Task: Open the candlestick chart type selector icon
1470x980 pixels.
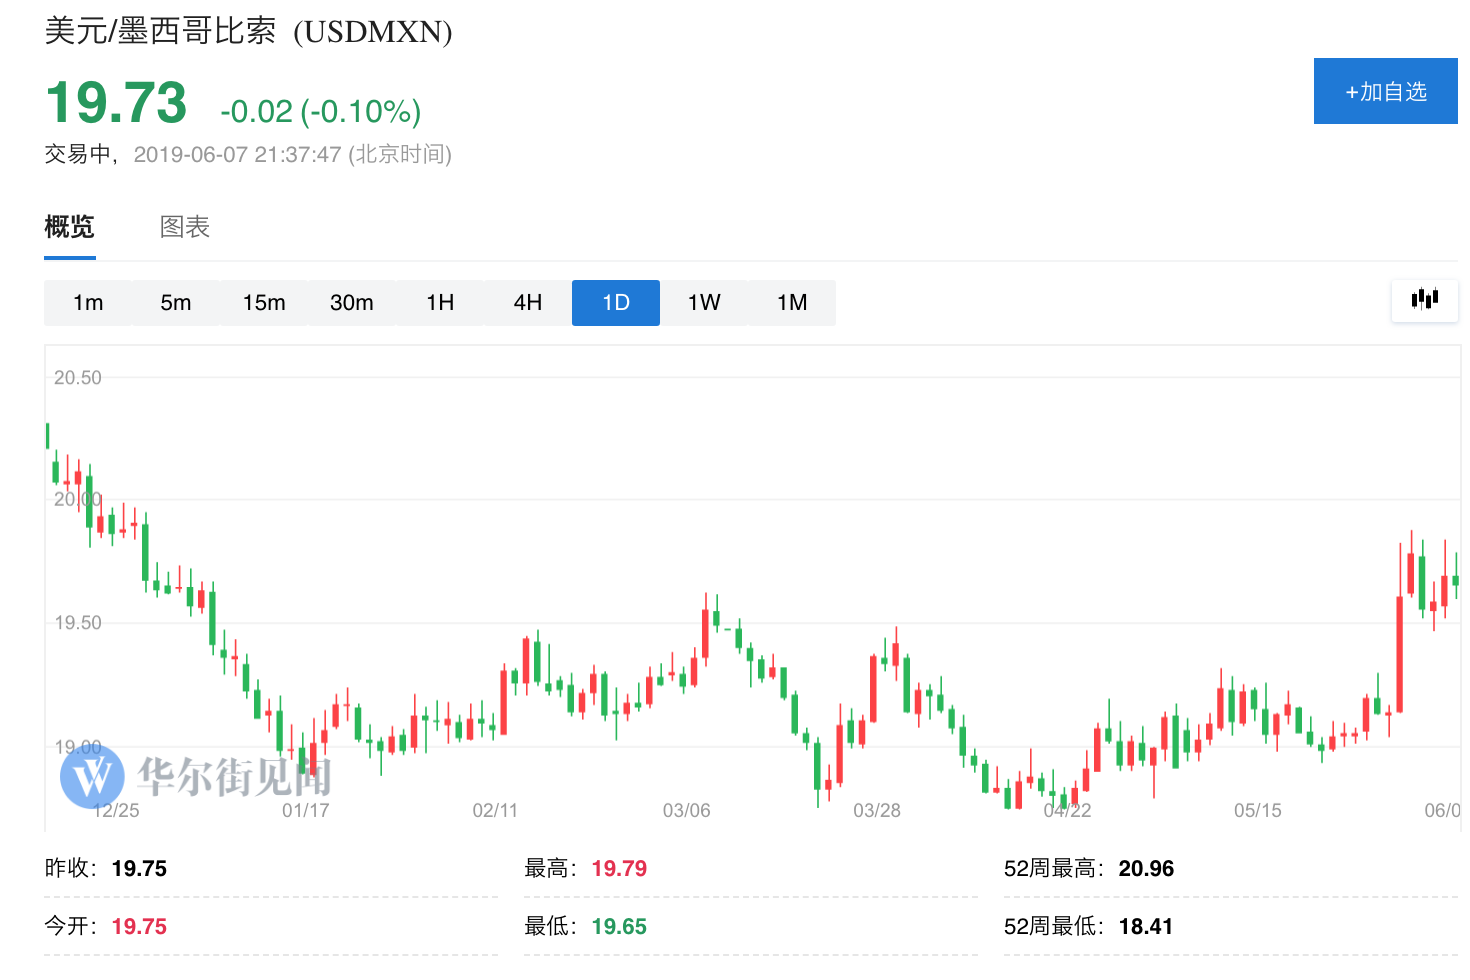Action: pyautogui.click(x=1425, y=299)
